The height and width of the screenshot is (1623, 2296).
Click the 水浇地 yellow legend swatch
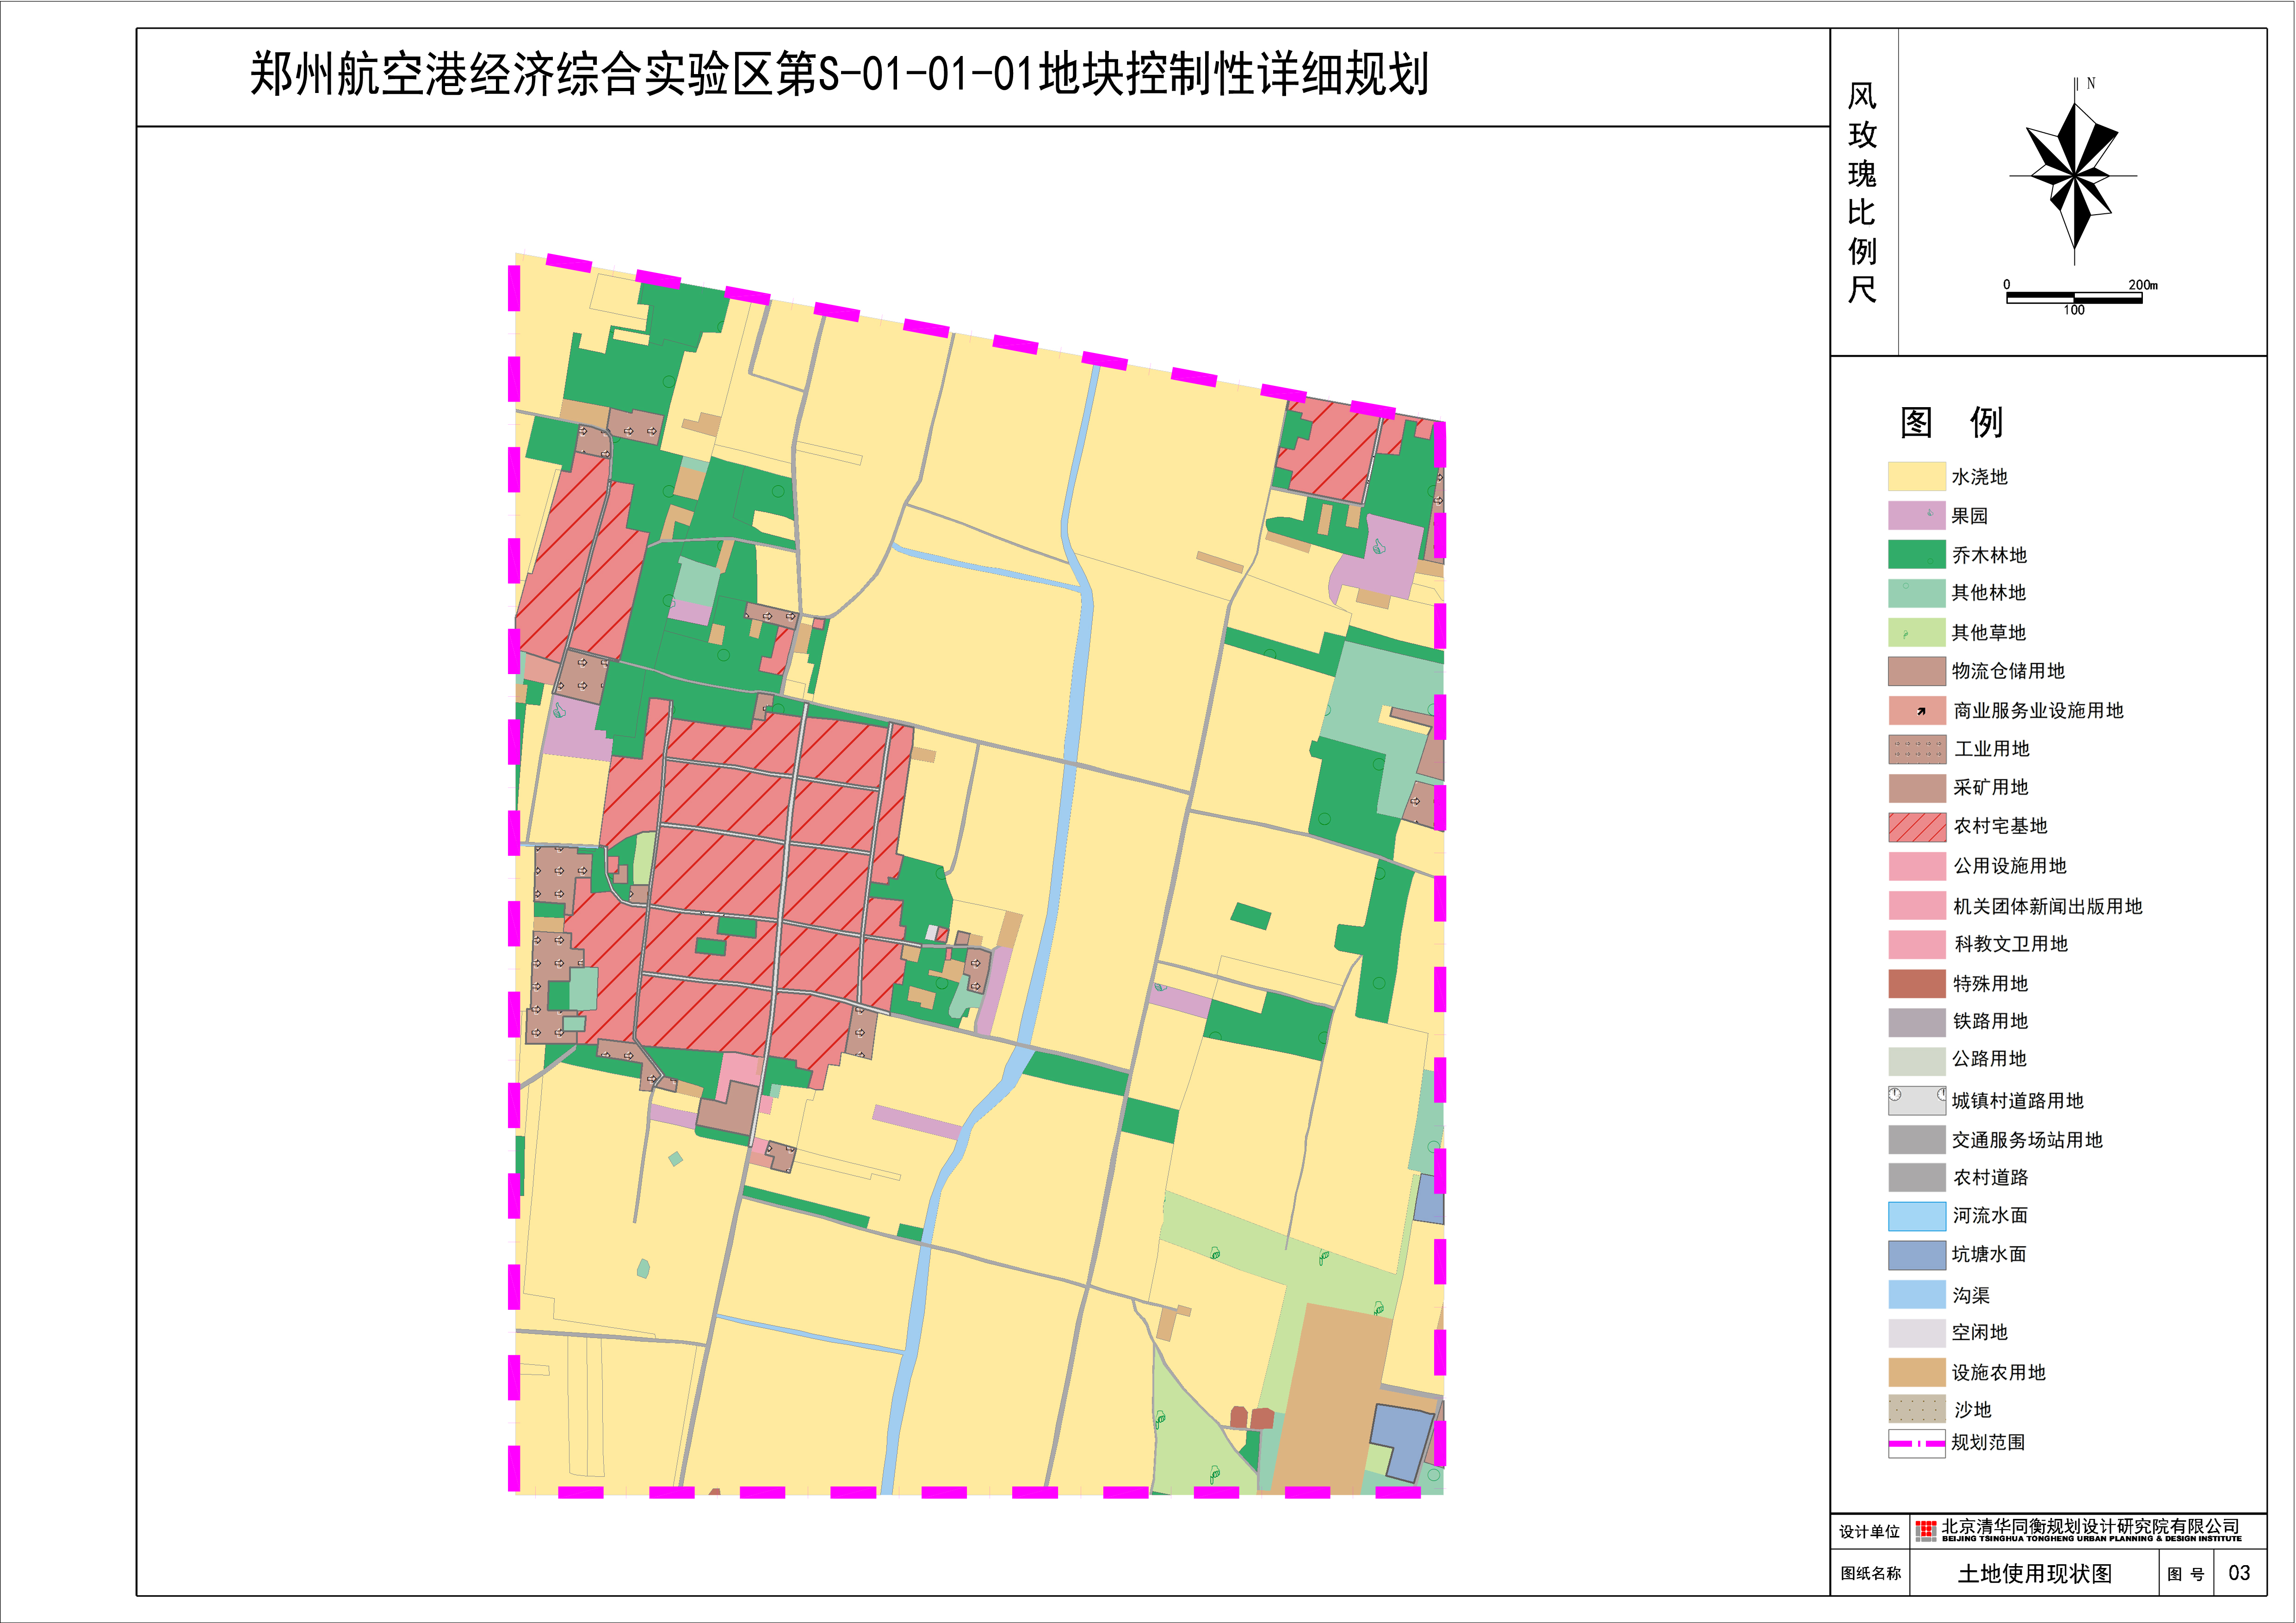(1916, 476)
